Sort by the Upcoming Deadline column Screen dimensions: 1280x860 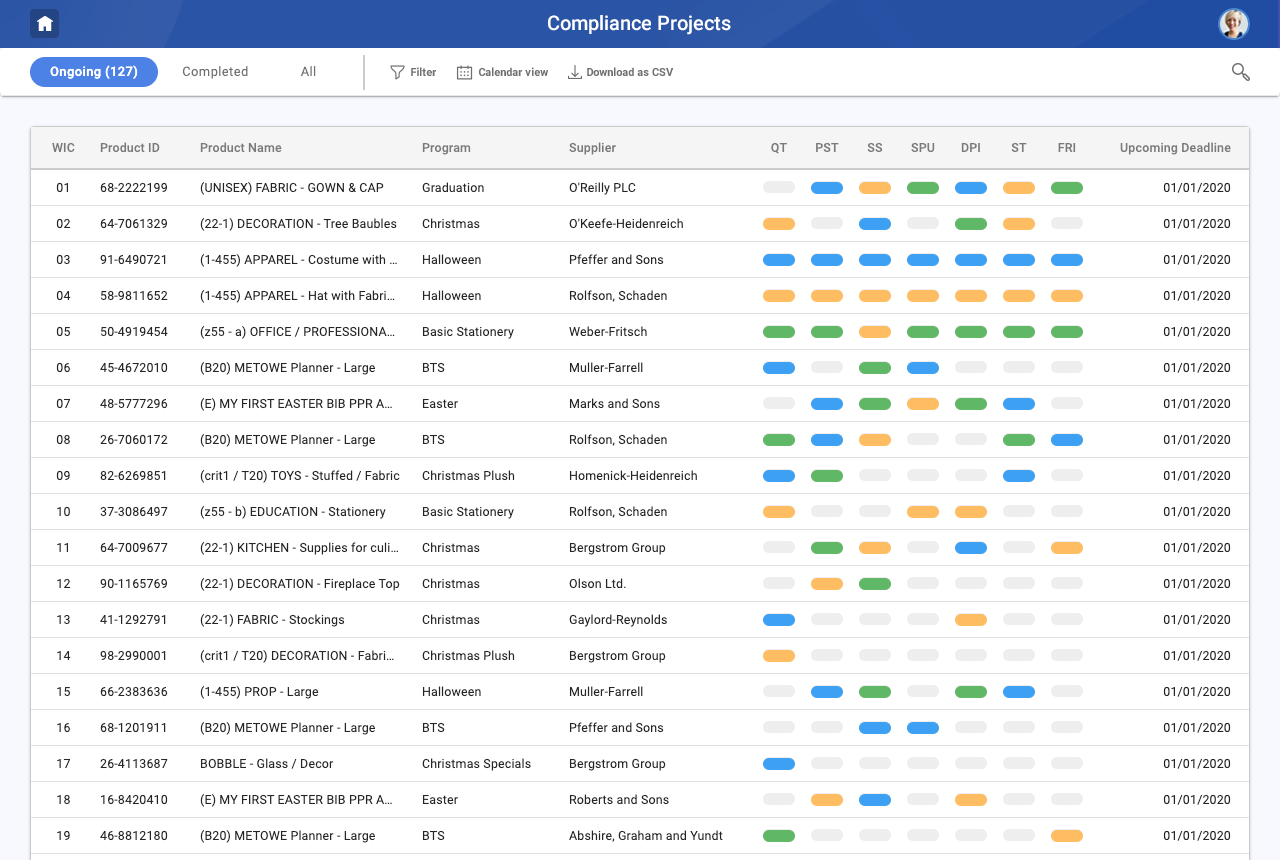(x=1174, y=148)
